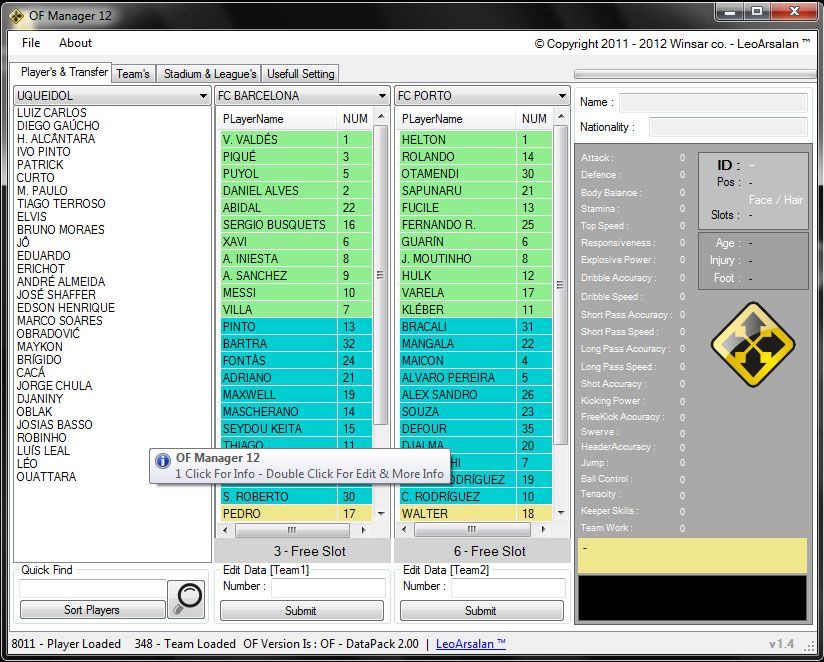Screen dimensions: 824x662
Task: Select HULK in the Porto list
Action: coord(458,276)
